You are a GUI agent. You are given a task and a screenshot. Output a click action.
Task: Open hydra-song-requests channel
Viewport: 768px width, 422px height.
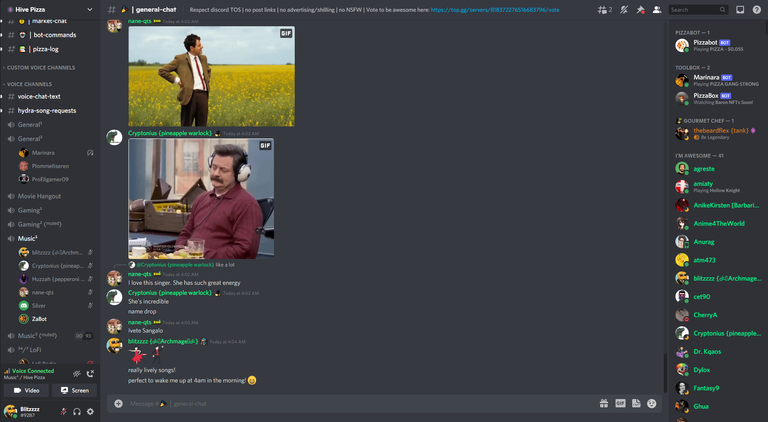click(x=49, y=111)
